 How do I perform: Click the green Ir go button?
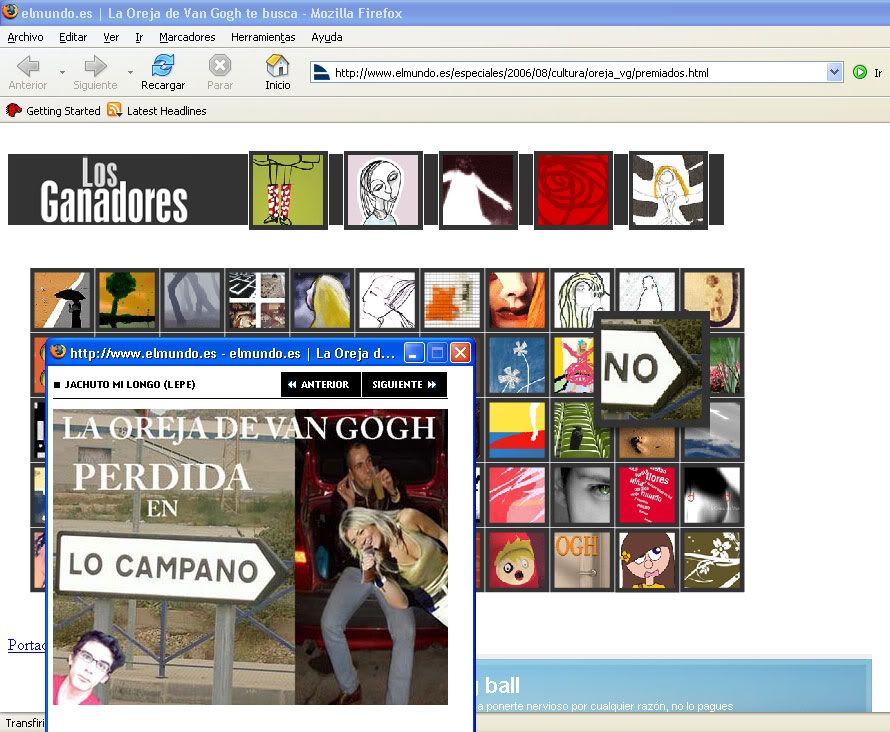point(868,73)
